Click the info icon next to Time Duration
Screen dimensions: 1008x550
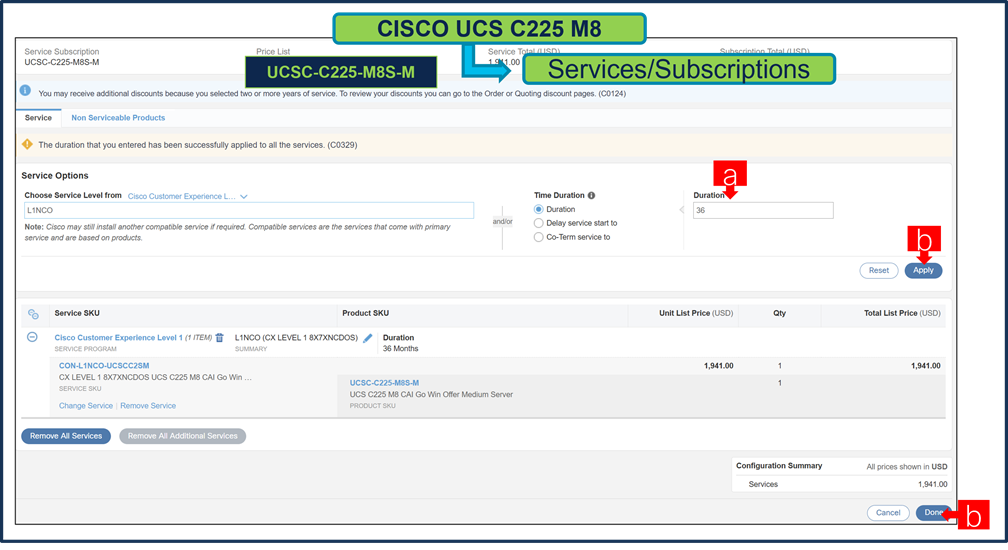point(591,195)
